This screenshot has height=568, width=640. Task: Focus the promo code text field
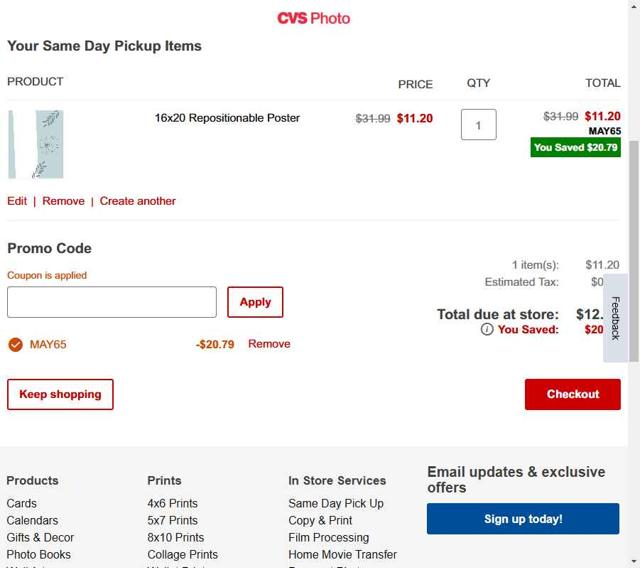click(112, 302)
